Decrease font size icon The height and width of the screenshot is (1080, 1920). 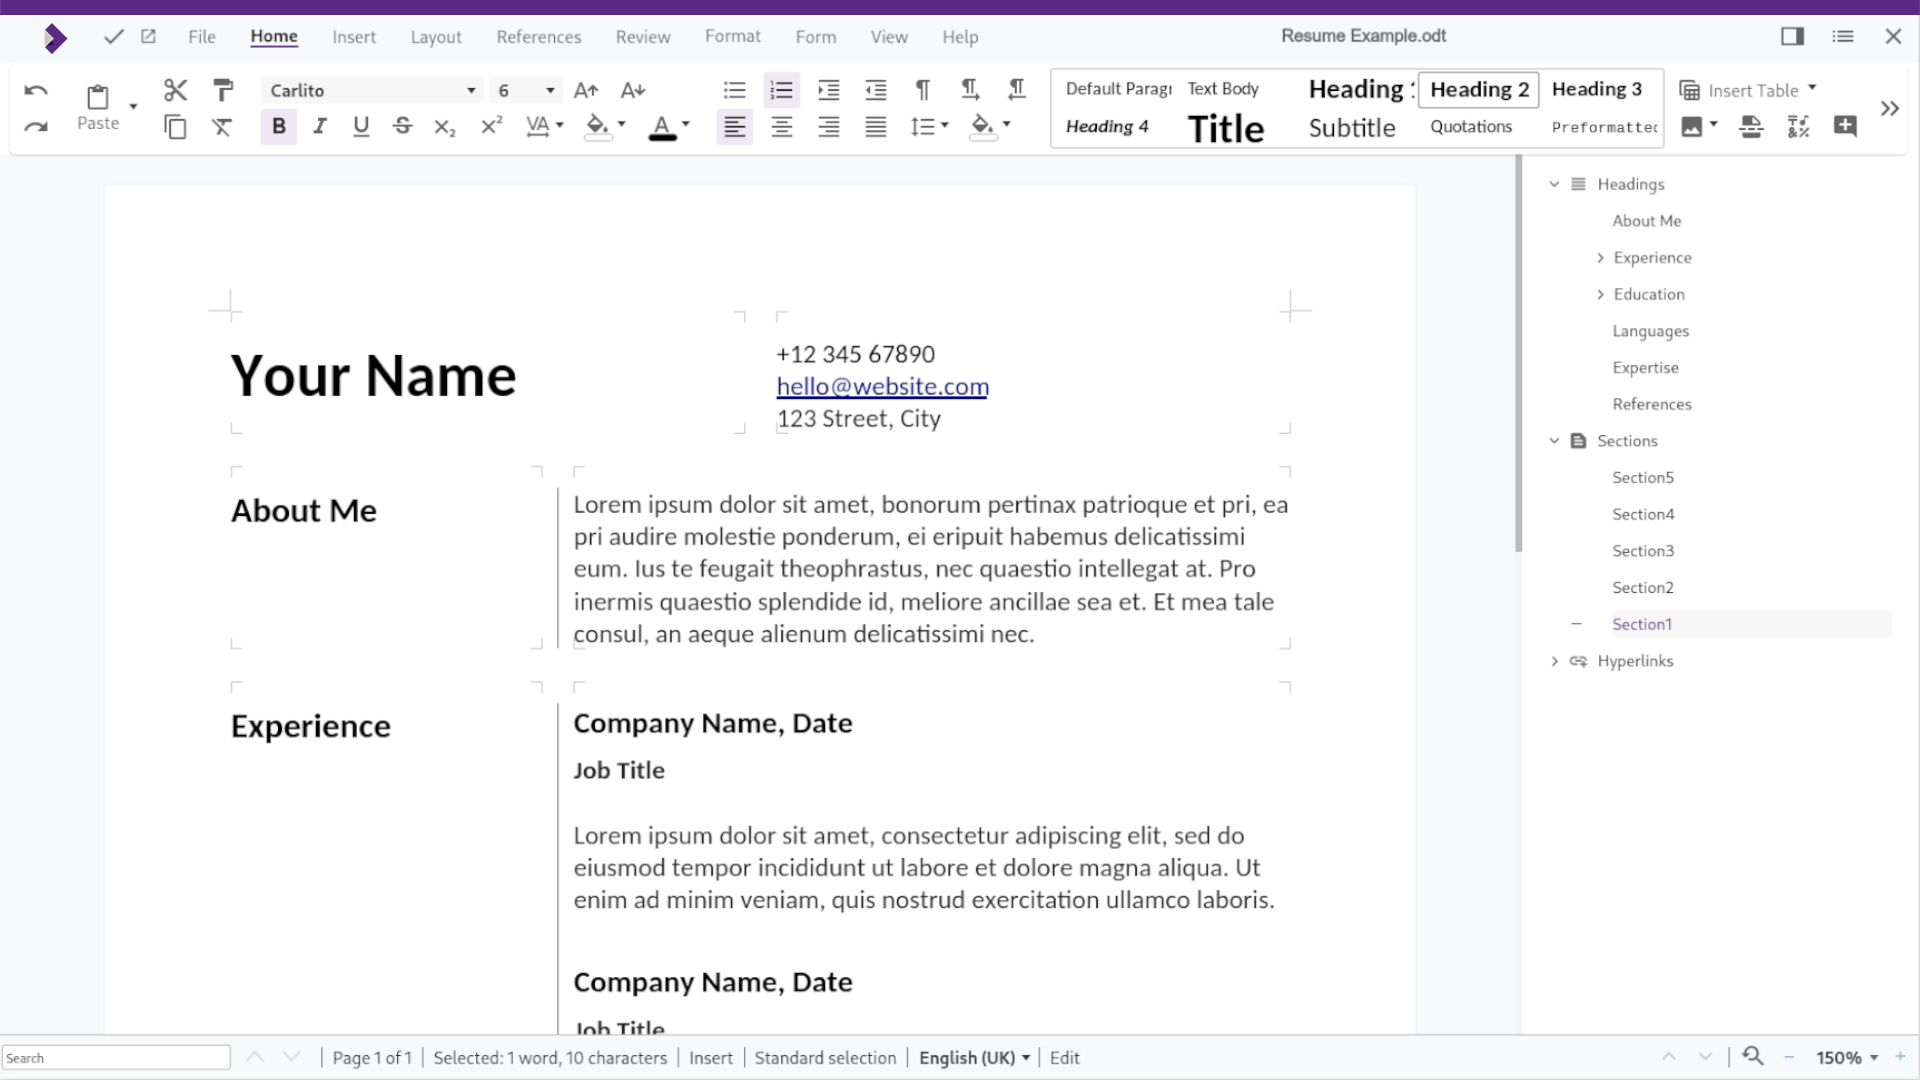(633, 91)
